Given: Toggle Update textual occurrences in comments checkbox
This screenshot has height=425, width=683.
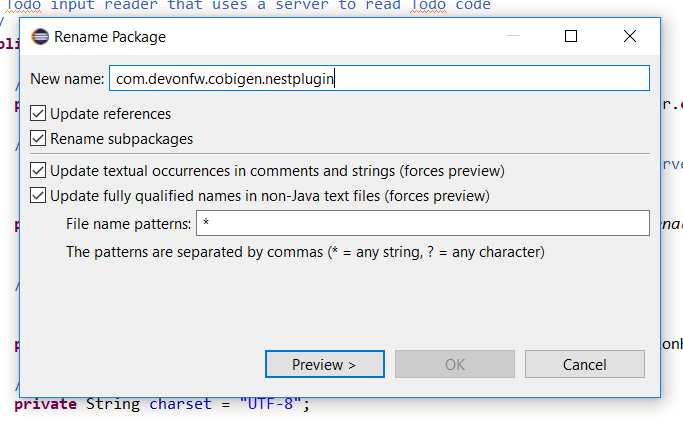Looking at the screenshot, I should pos(39,171).
